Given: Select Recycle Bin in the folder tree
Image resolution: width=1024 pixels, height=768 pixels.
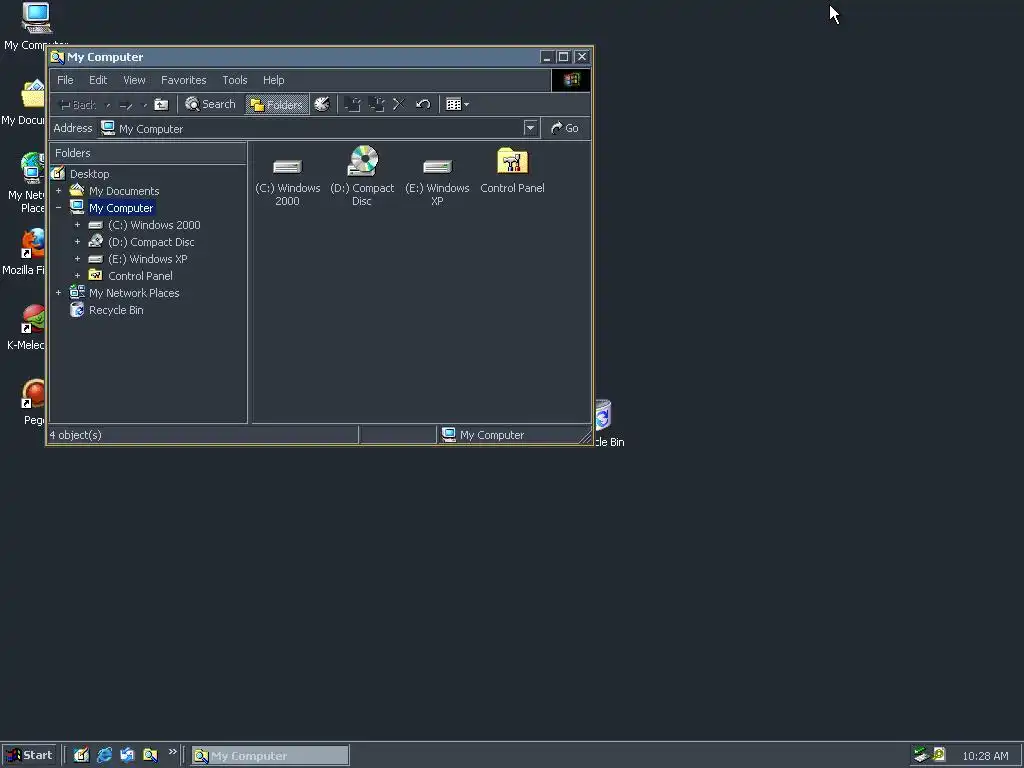Looking at the screenshot, I should tap(116, 310).
